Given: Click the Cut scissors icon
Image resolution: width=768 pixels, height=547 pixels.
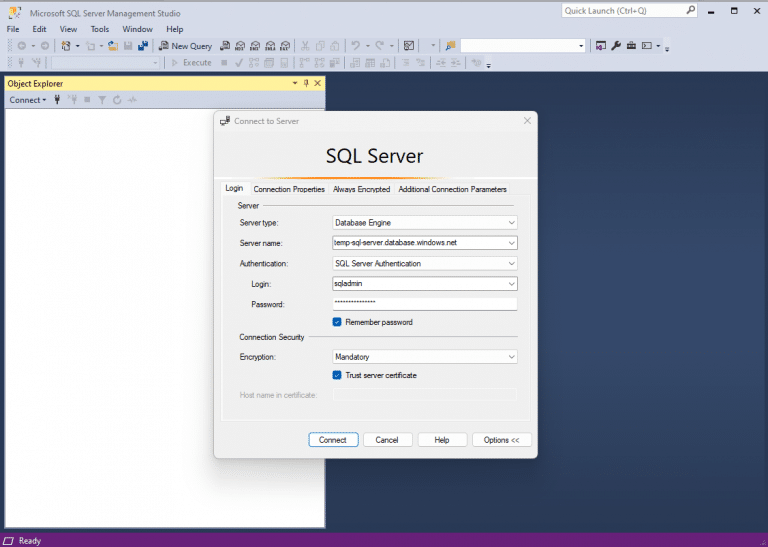Looking at the screenshot, I should pos(305,46).
